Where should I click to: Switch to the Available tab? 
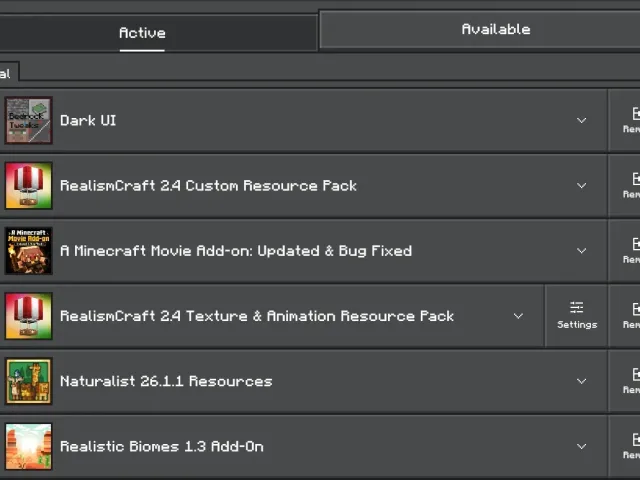[x=480, y=29]
